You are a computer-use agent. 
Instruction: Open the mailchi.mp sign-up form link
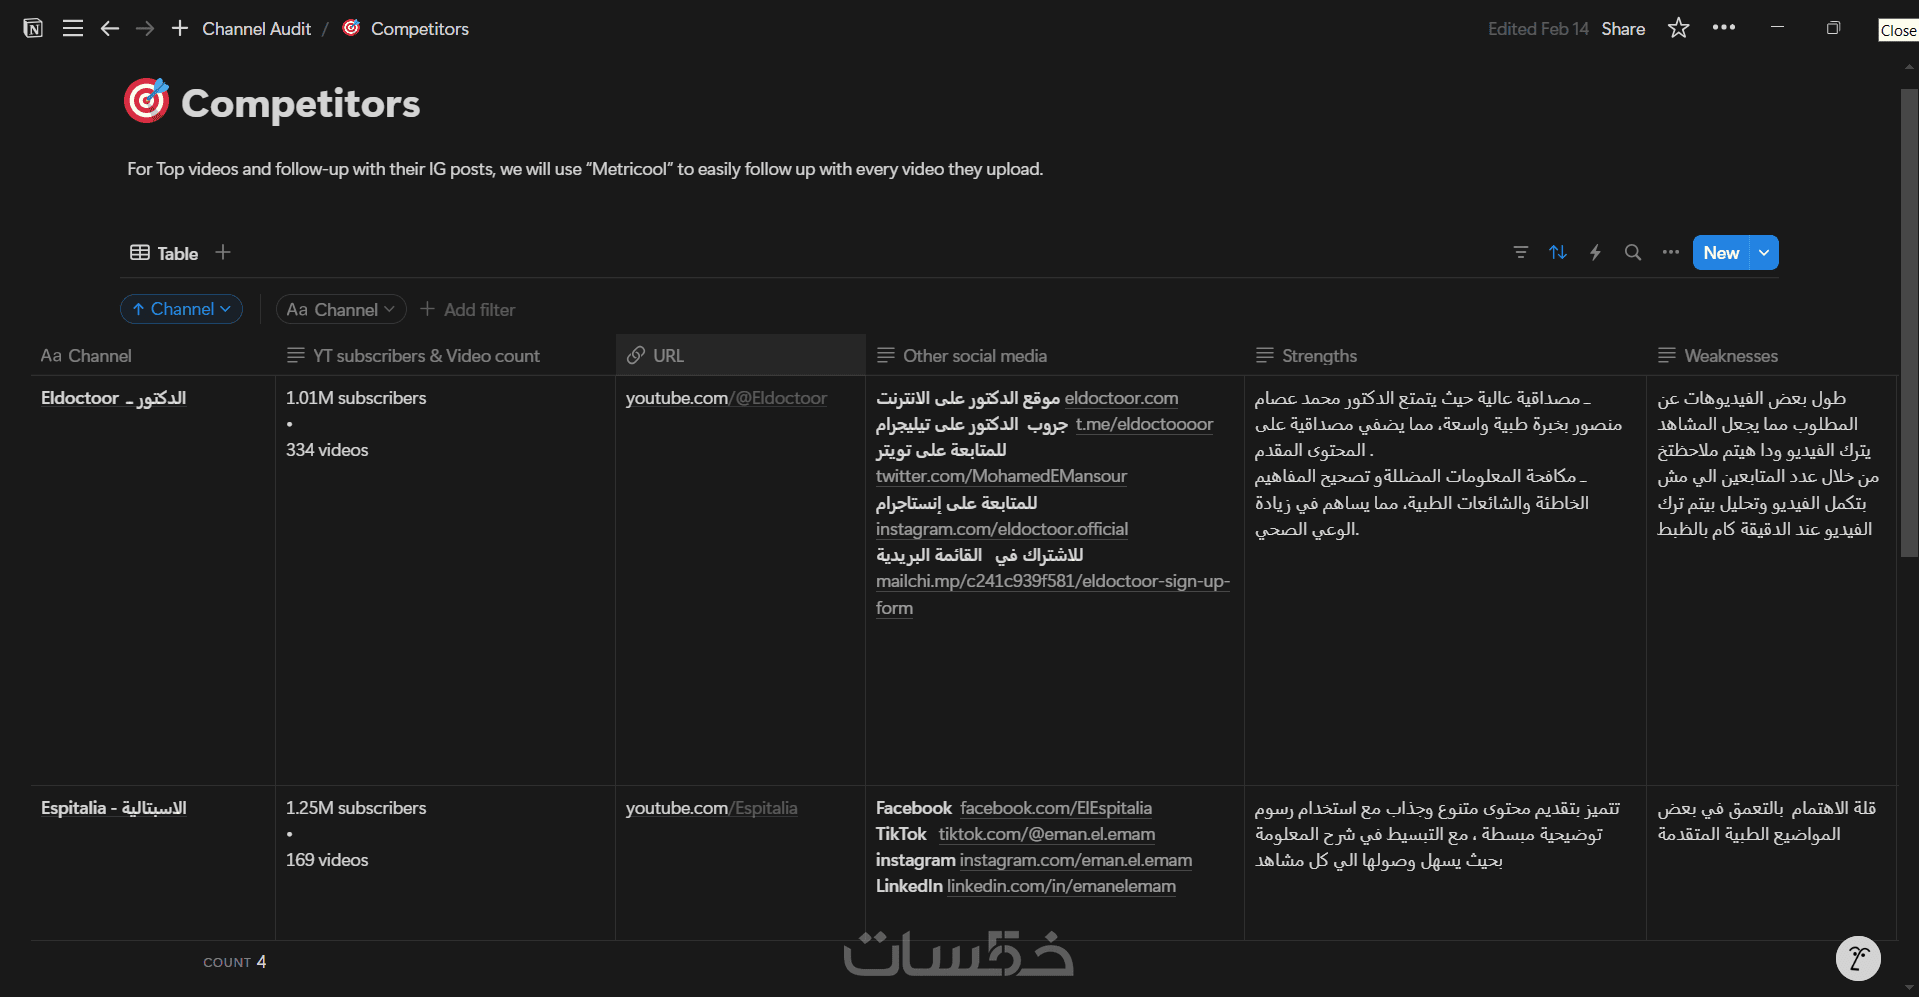1053,594
